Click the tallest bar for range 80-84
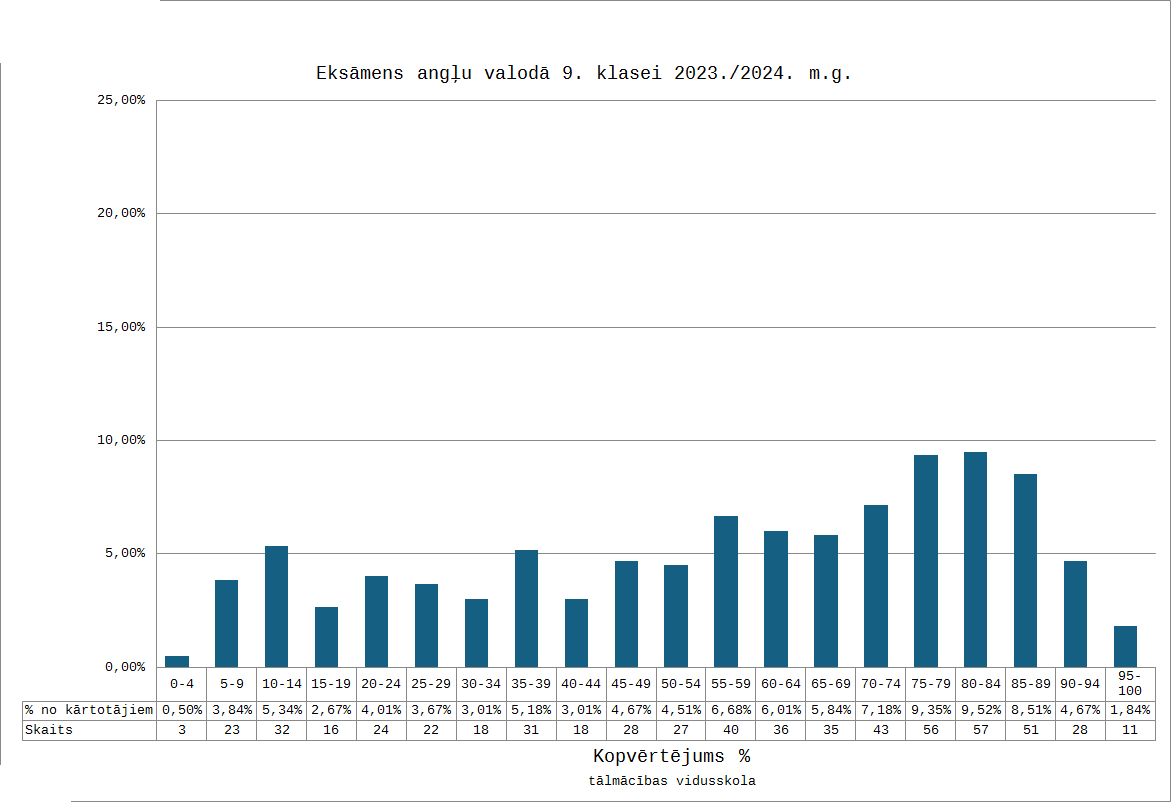The image size is (1171, 802). click(975, 559)
